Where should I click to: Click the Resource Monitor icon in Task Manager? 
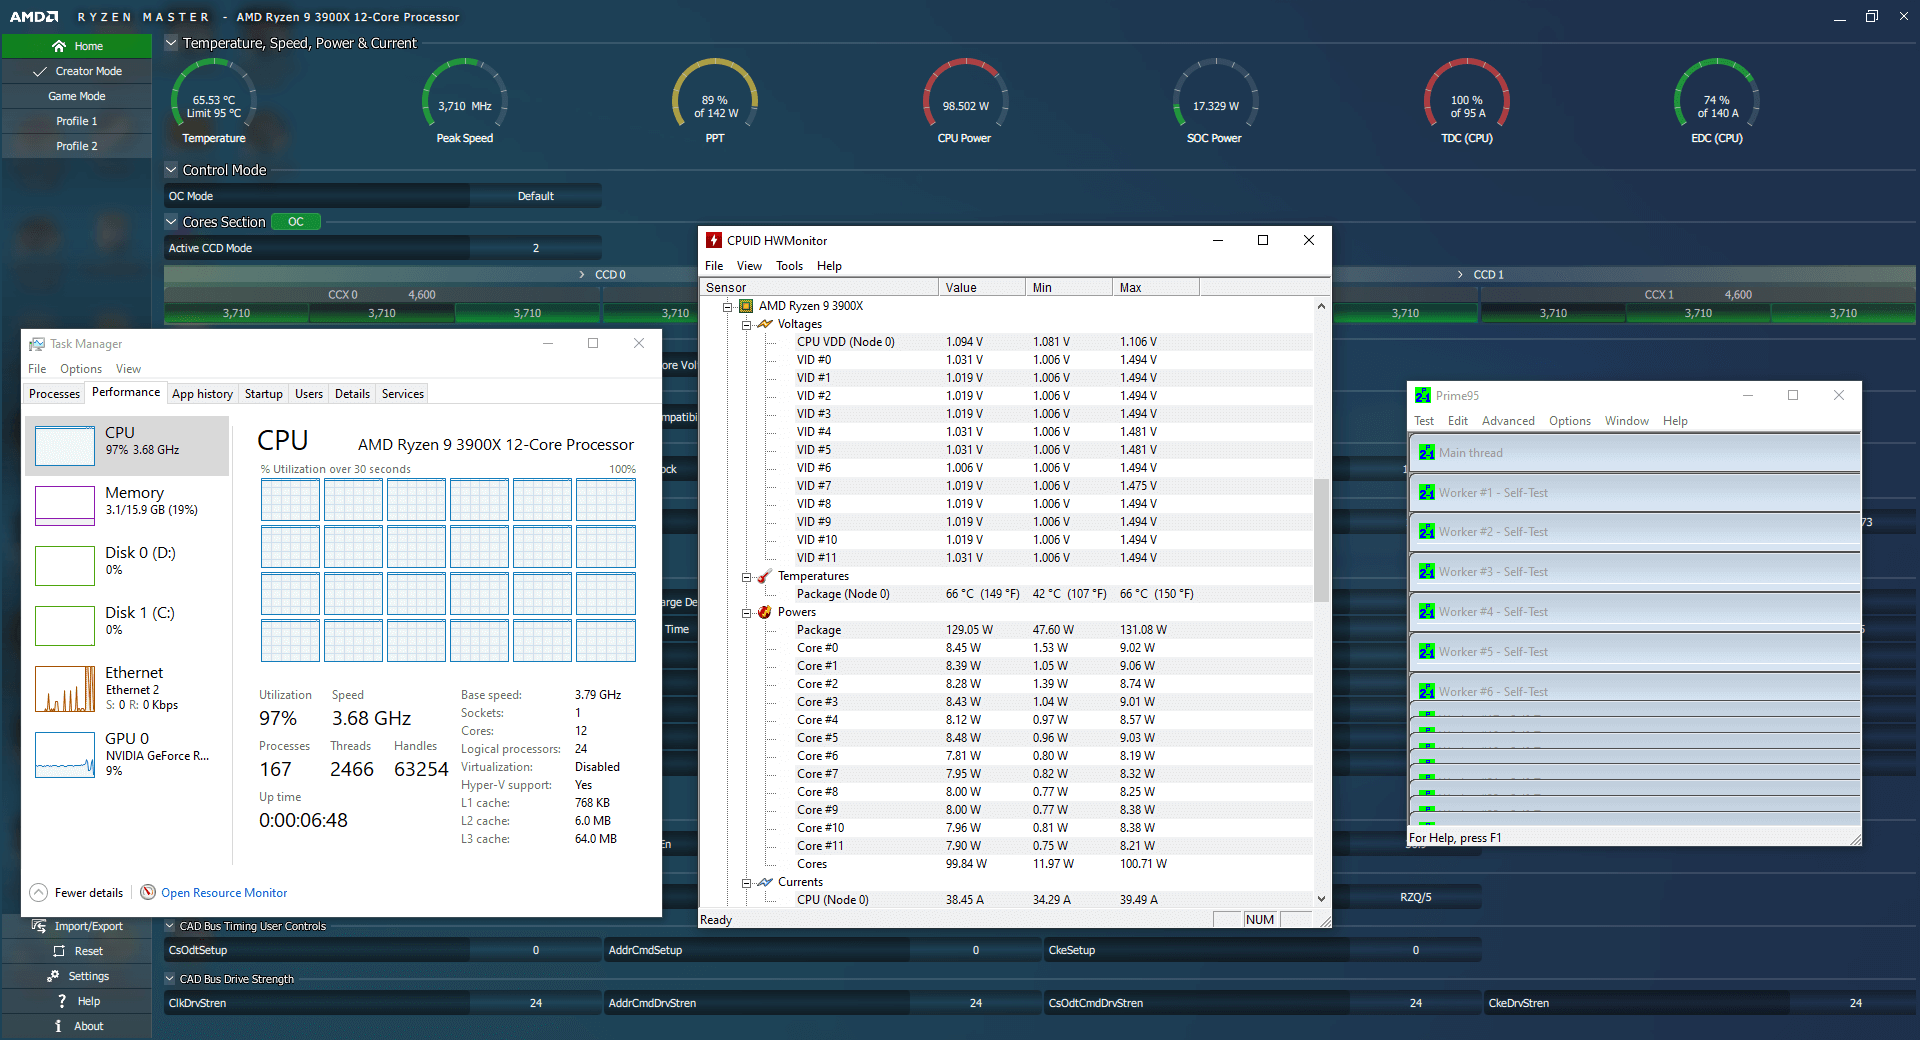[x=148, y=892]
